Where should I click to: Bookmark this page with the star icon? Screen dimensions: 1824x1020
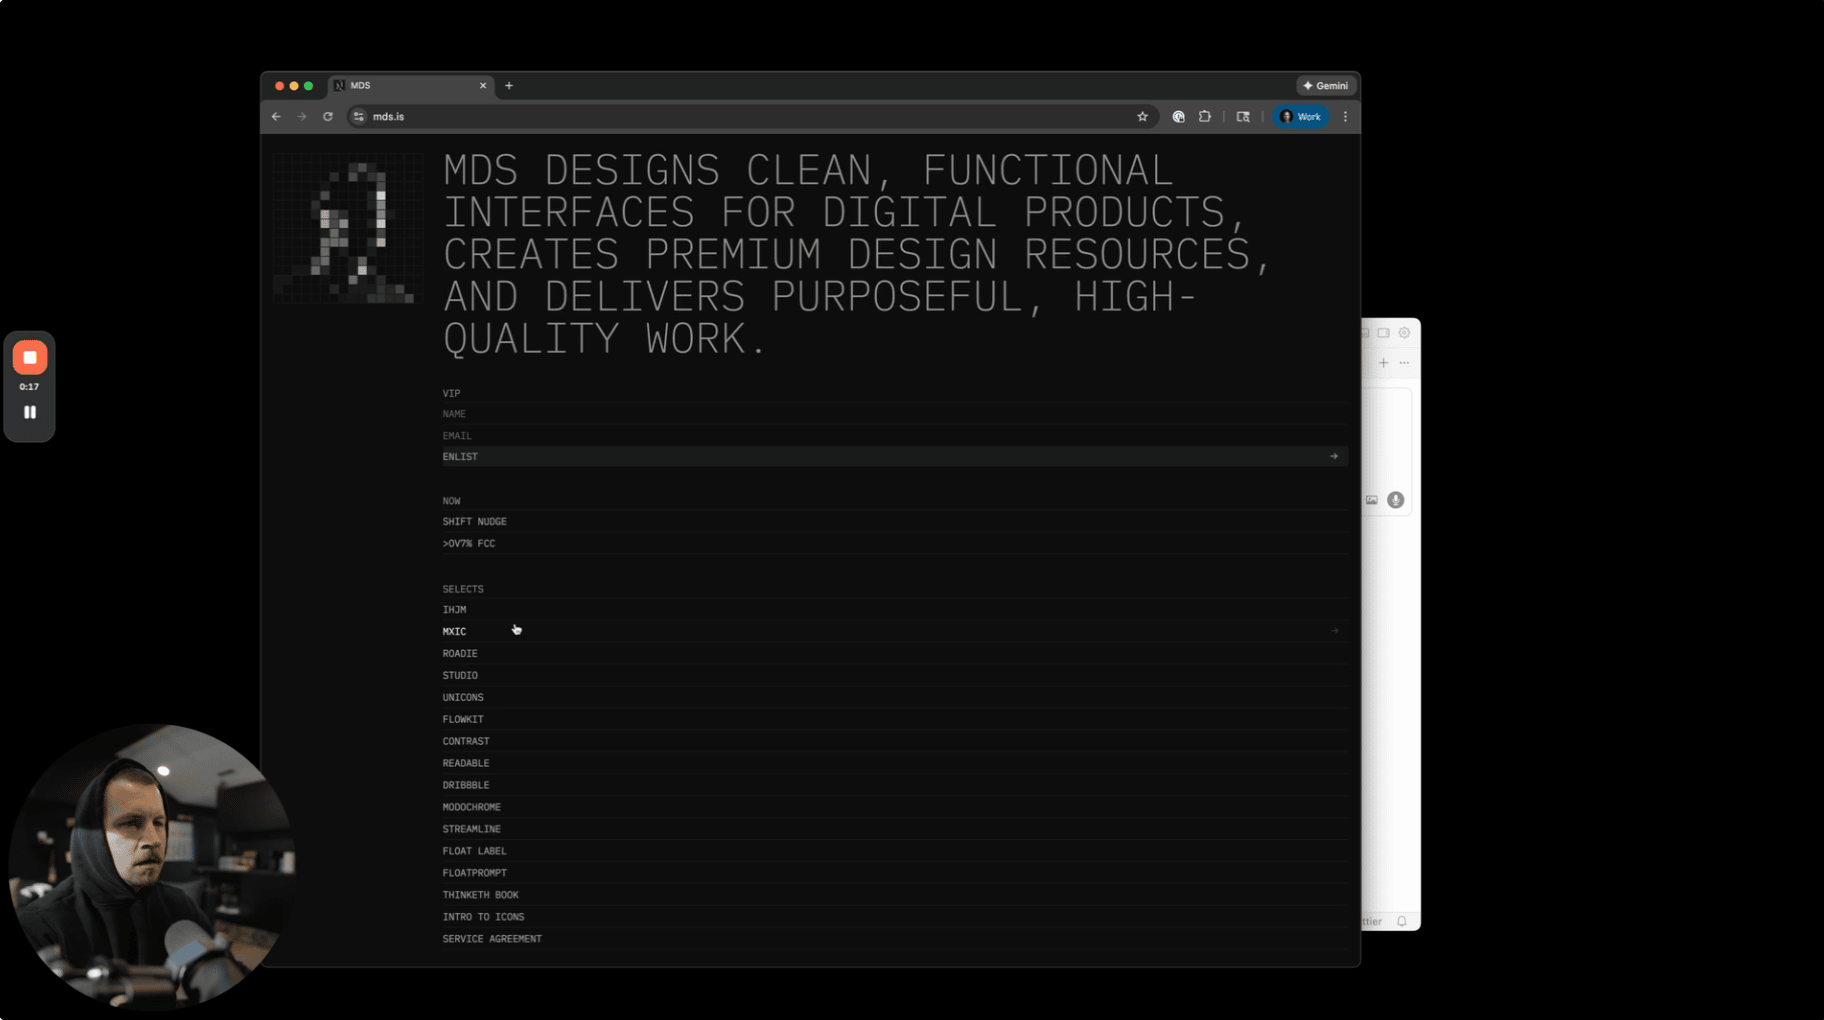[1142, 117]
